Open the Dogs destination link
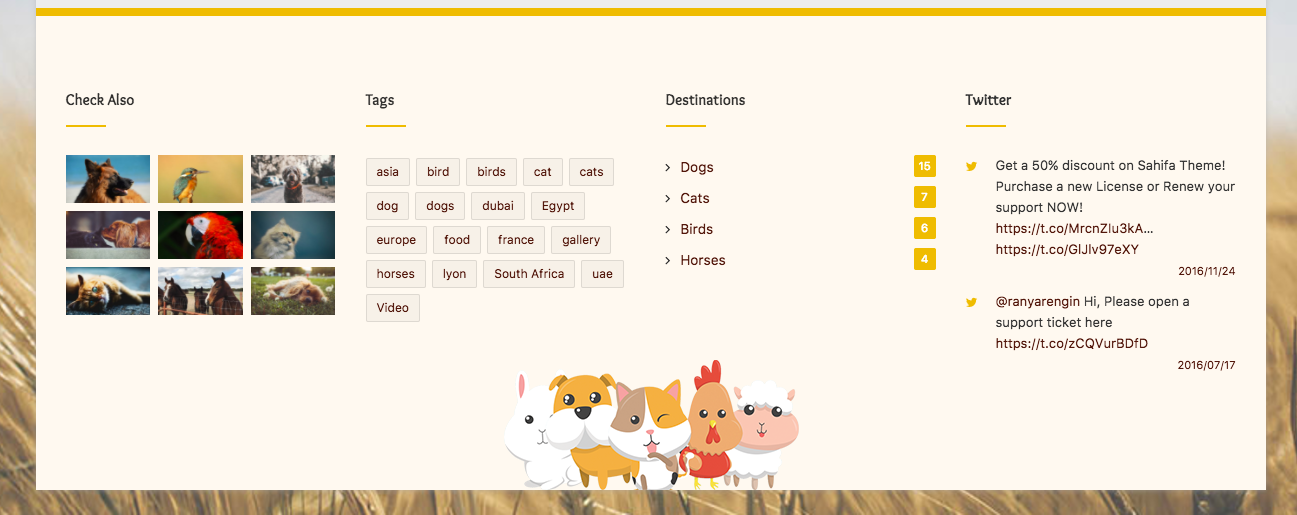Viewport: 1297px width, 515px height. (x=697, y=168)
